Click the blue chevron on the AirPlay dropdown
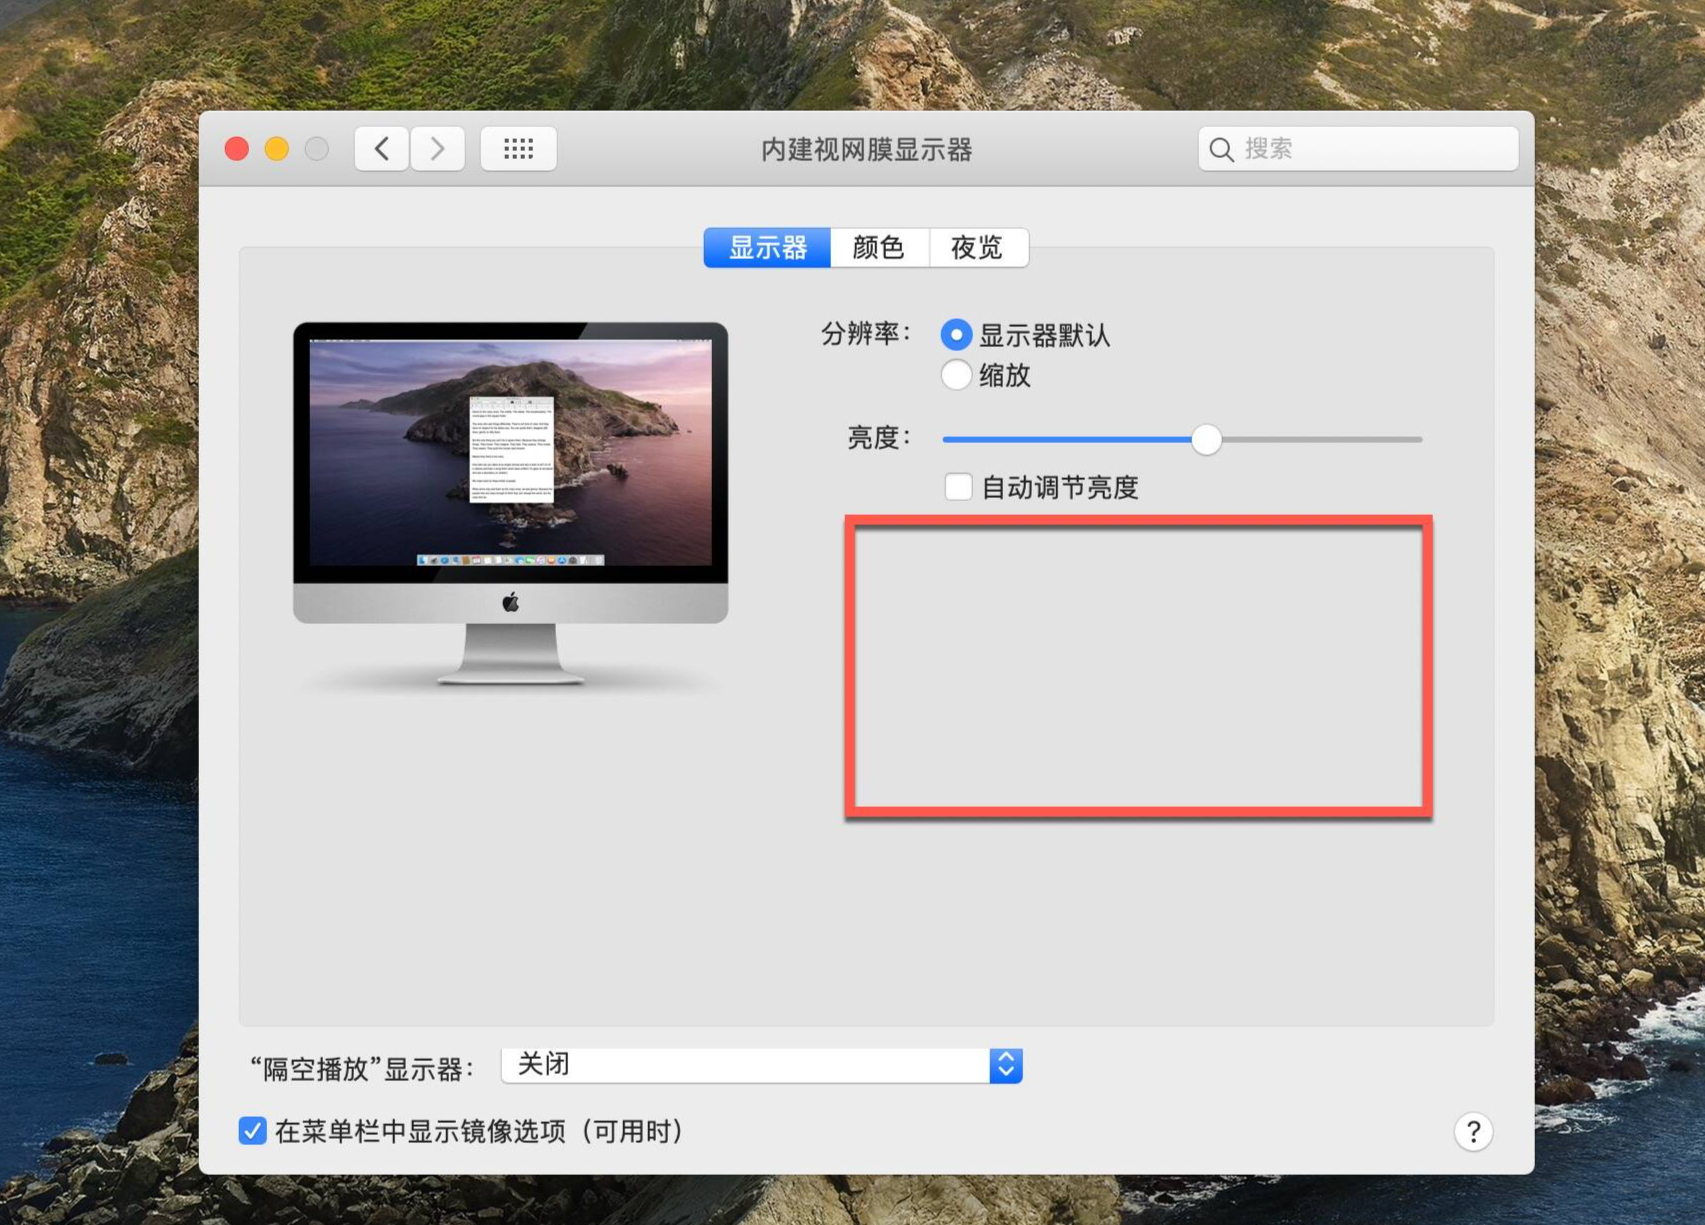Image resolution: width=1705 pixels, height=1225 pixels. [x=1005, y=1065]
